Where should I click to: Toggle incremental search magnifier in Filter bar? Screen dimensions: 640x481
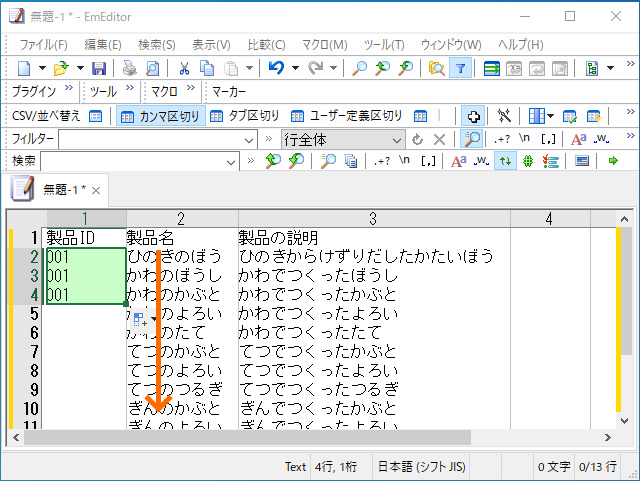pyautogui.click(x=471, y=139)
